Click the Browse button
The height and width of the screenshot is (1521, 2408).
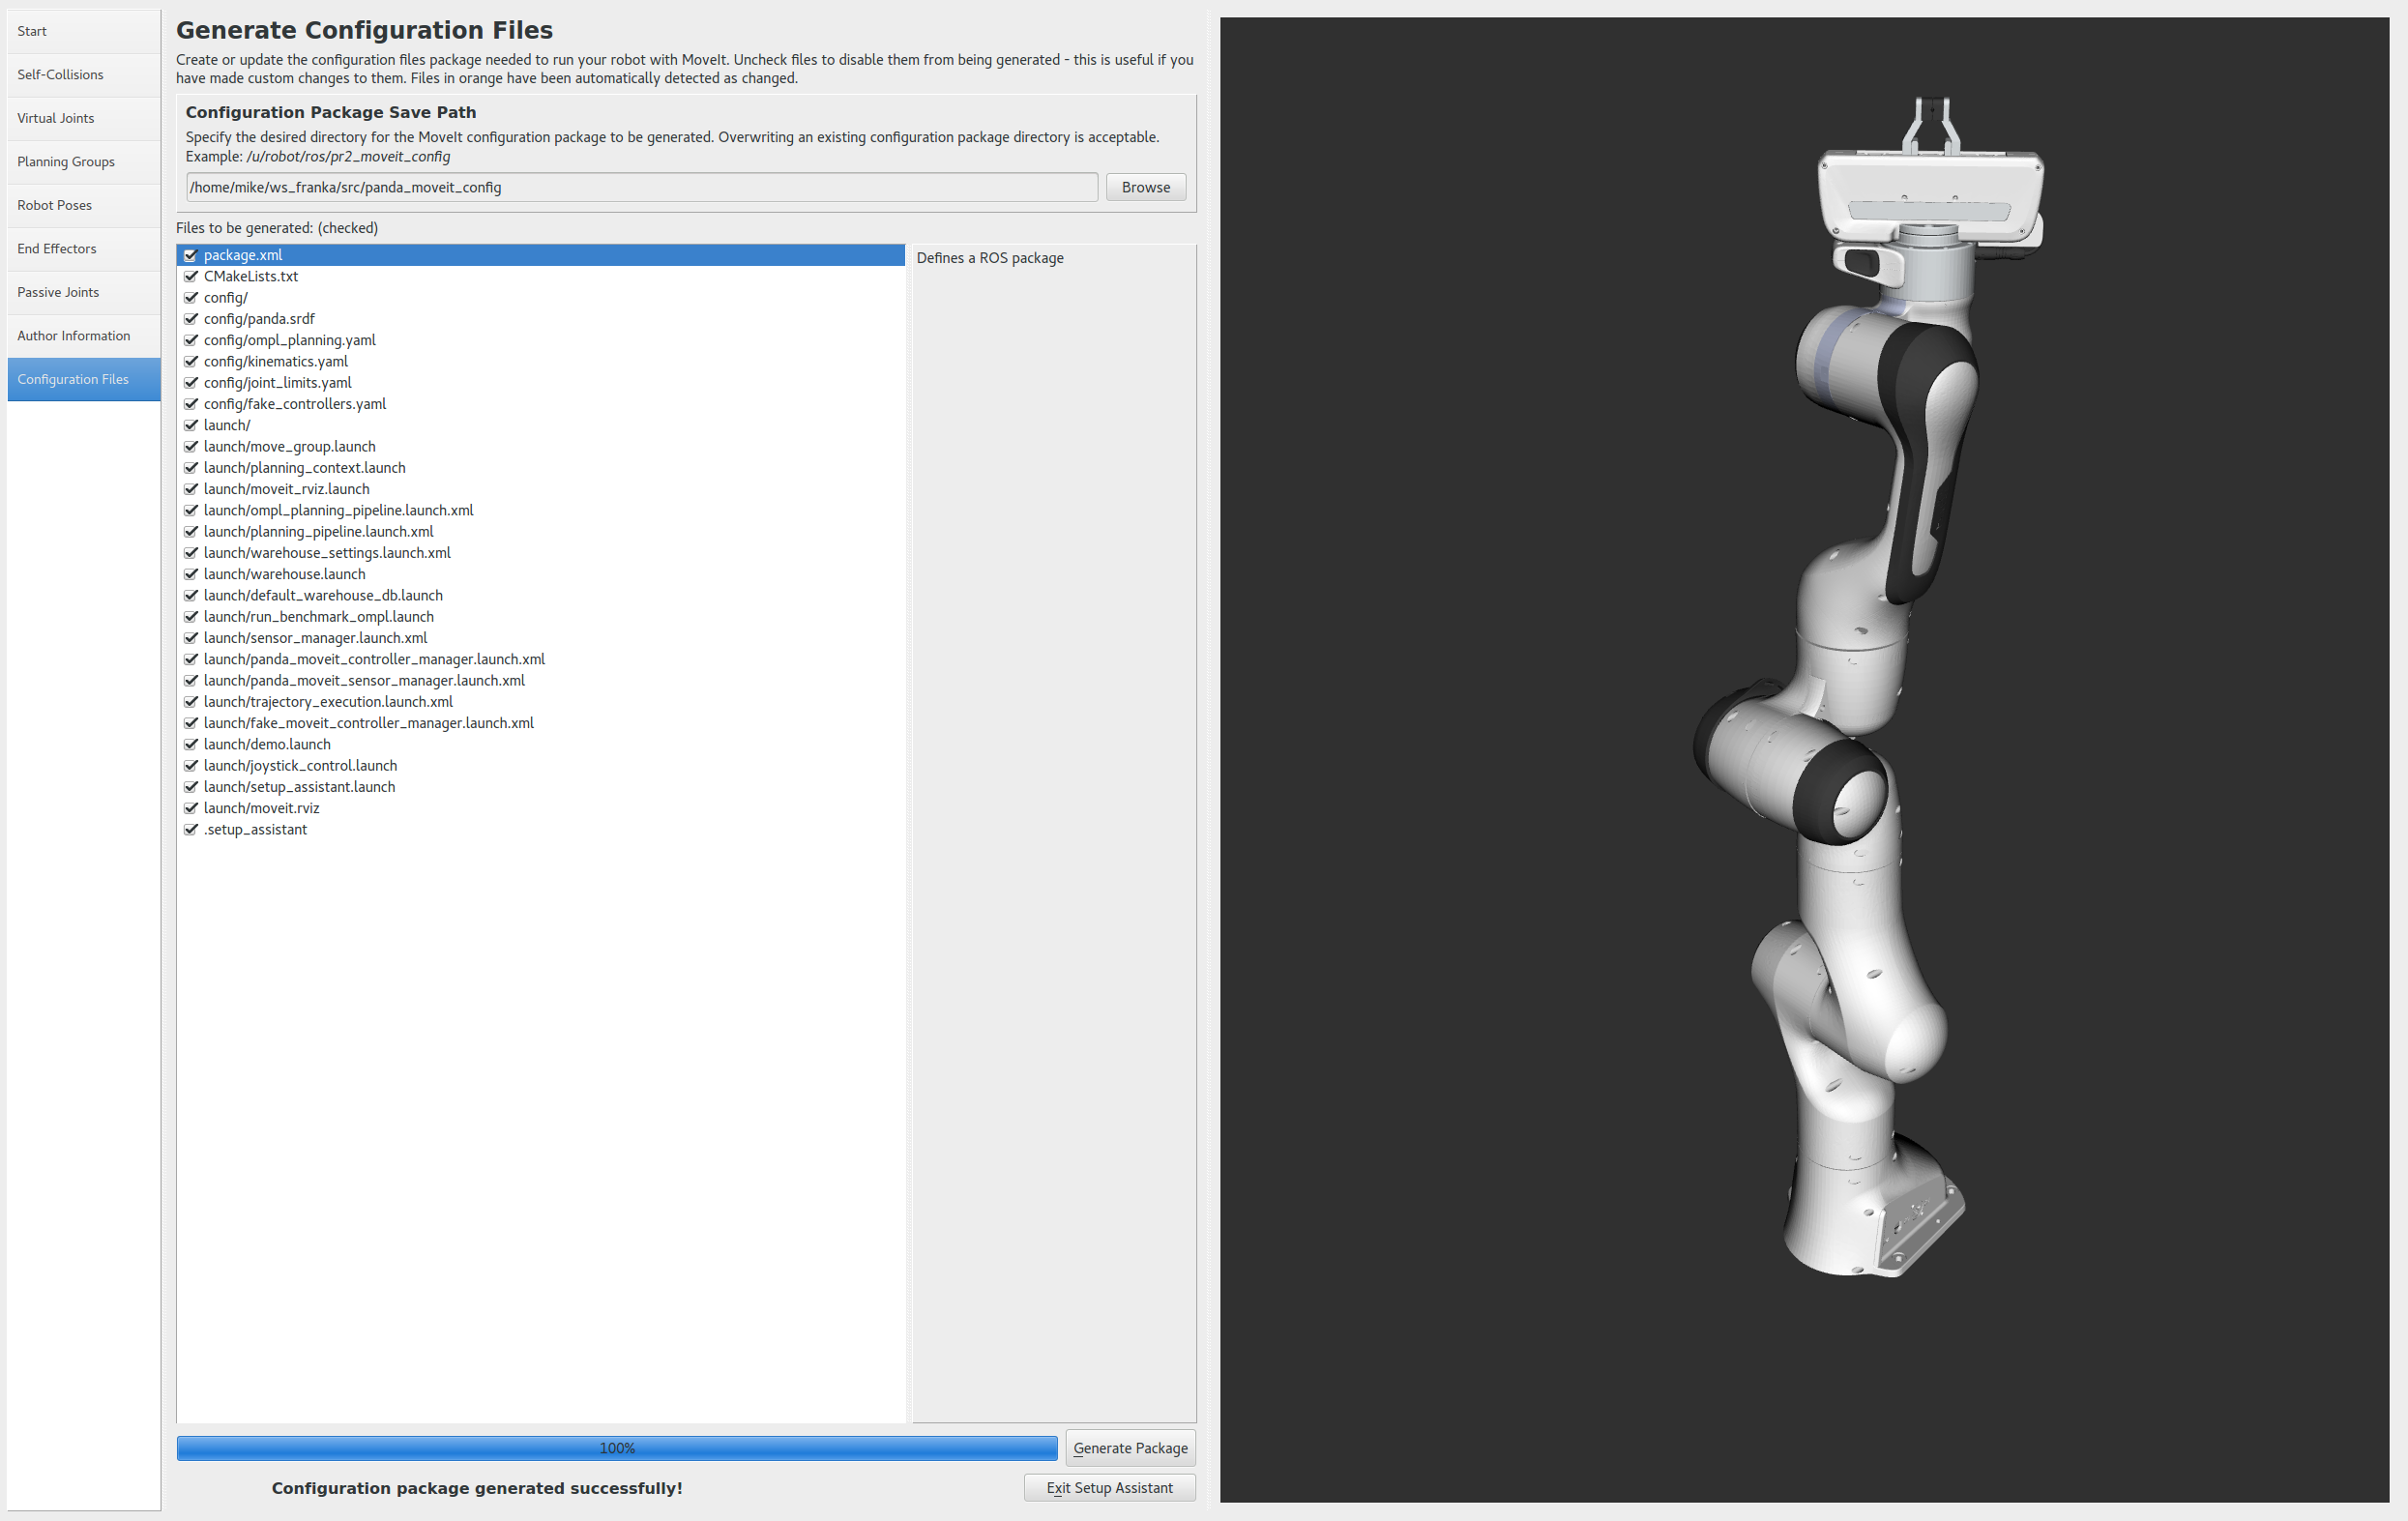[1145, 187]
